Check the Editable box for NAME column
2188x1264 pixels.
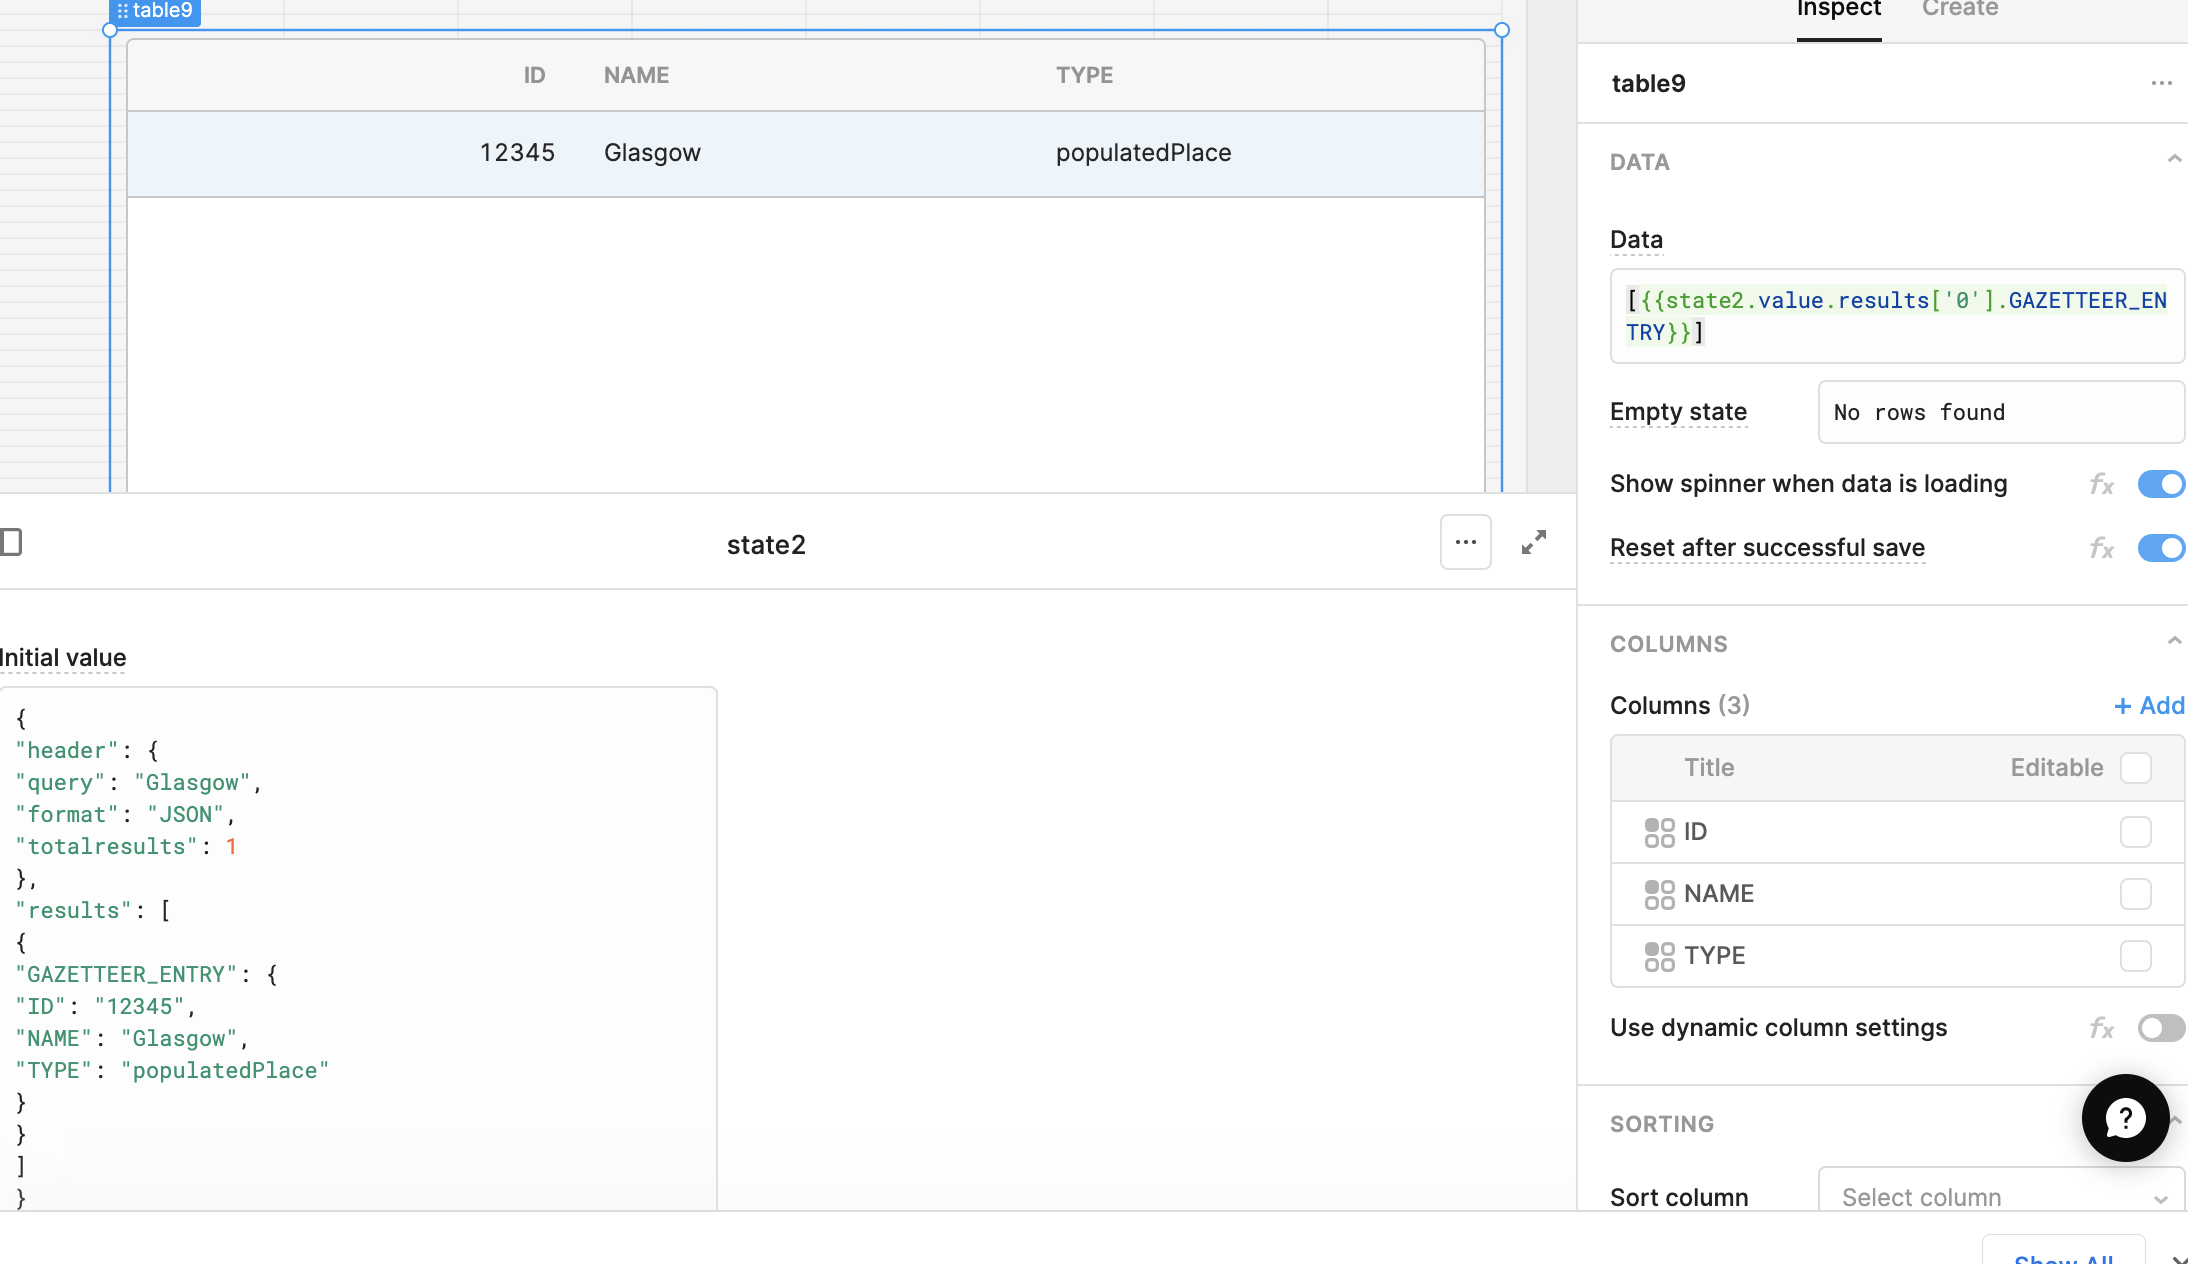click(x=2135, y=894)
